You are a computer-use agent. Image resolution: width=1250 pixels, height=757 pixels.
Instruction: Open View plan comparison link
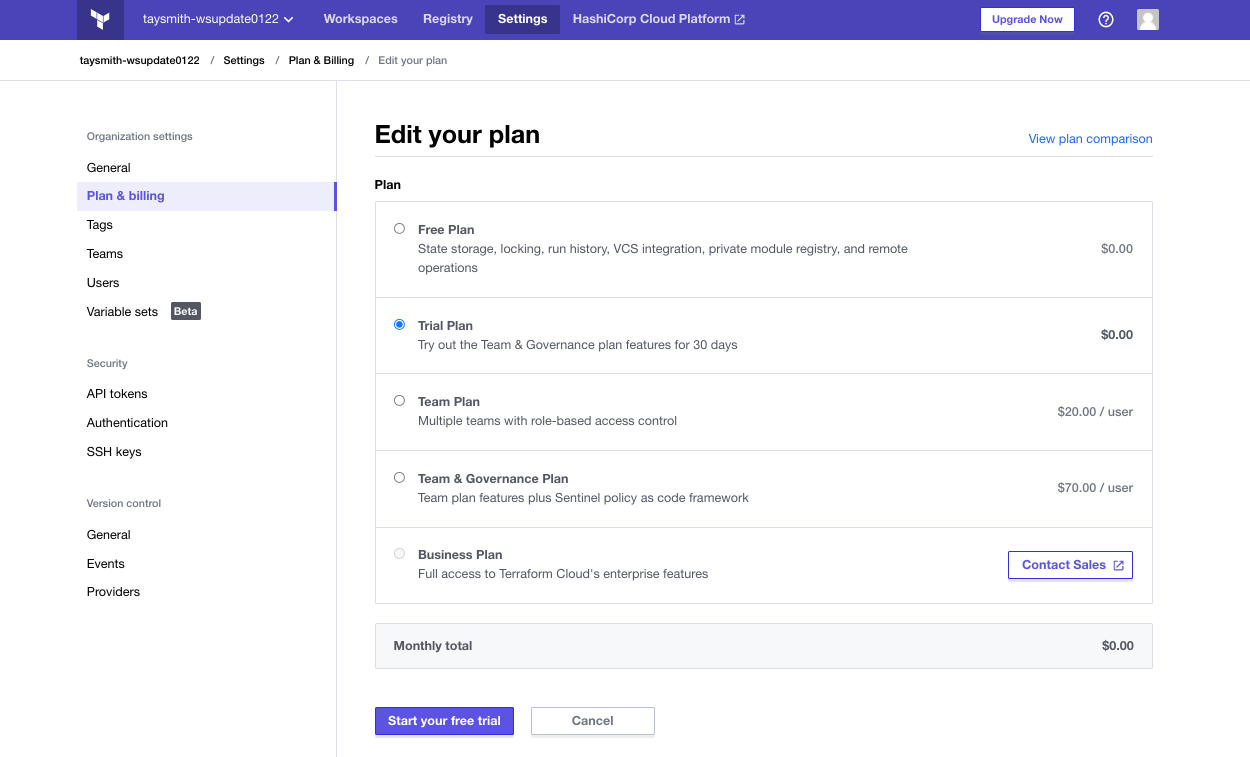point(1090,139)
